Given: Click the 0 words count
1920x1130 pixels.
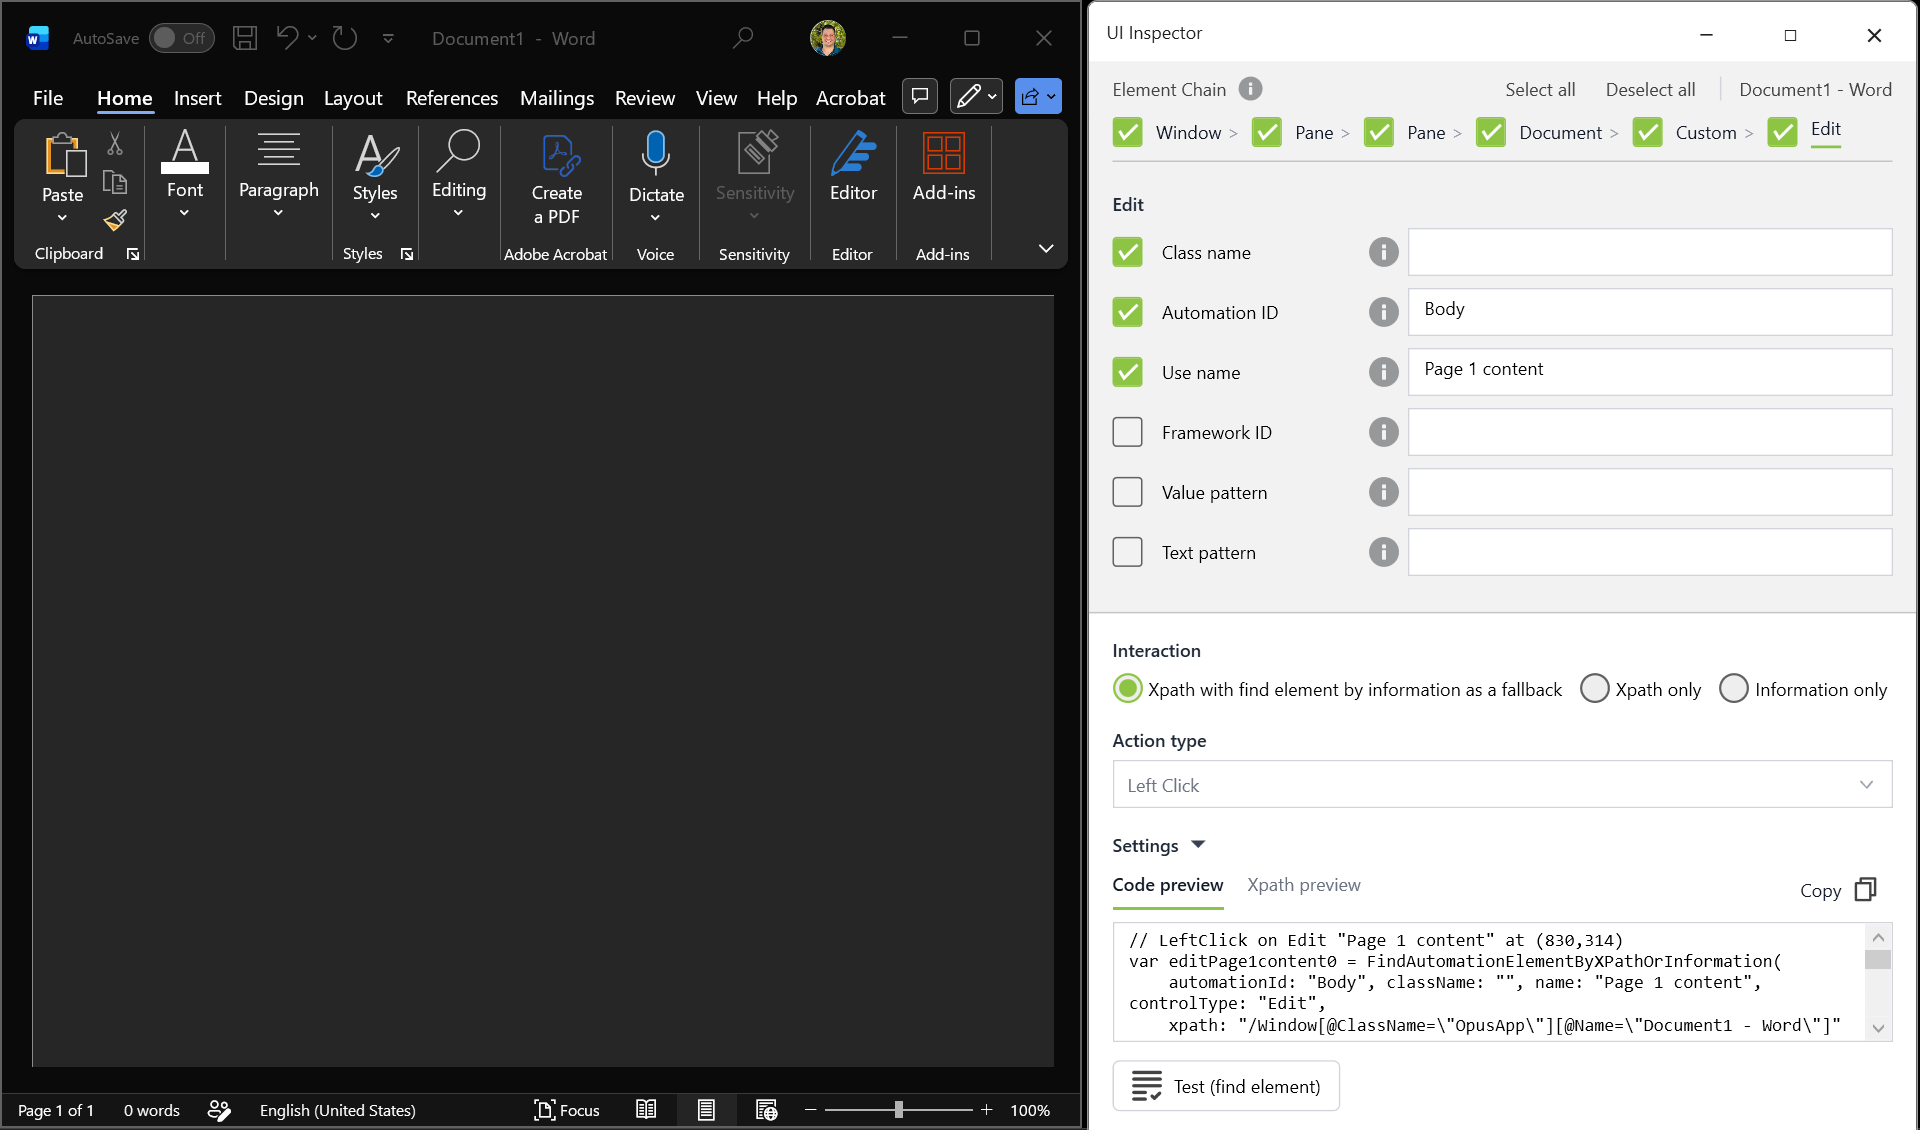Looking at the screenshot, I should (152, 1110).
